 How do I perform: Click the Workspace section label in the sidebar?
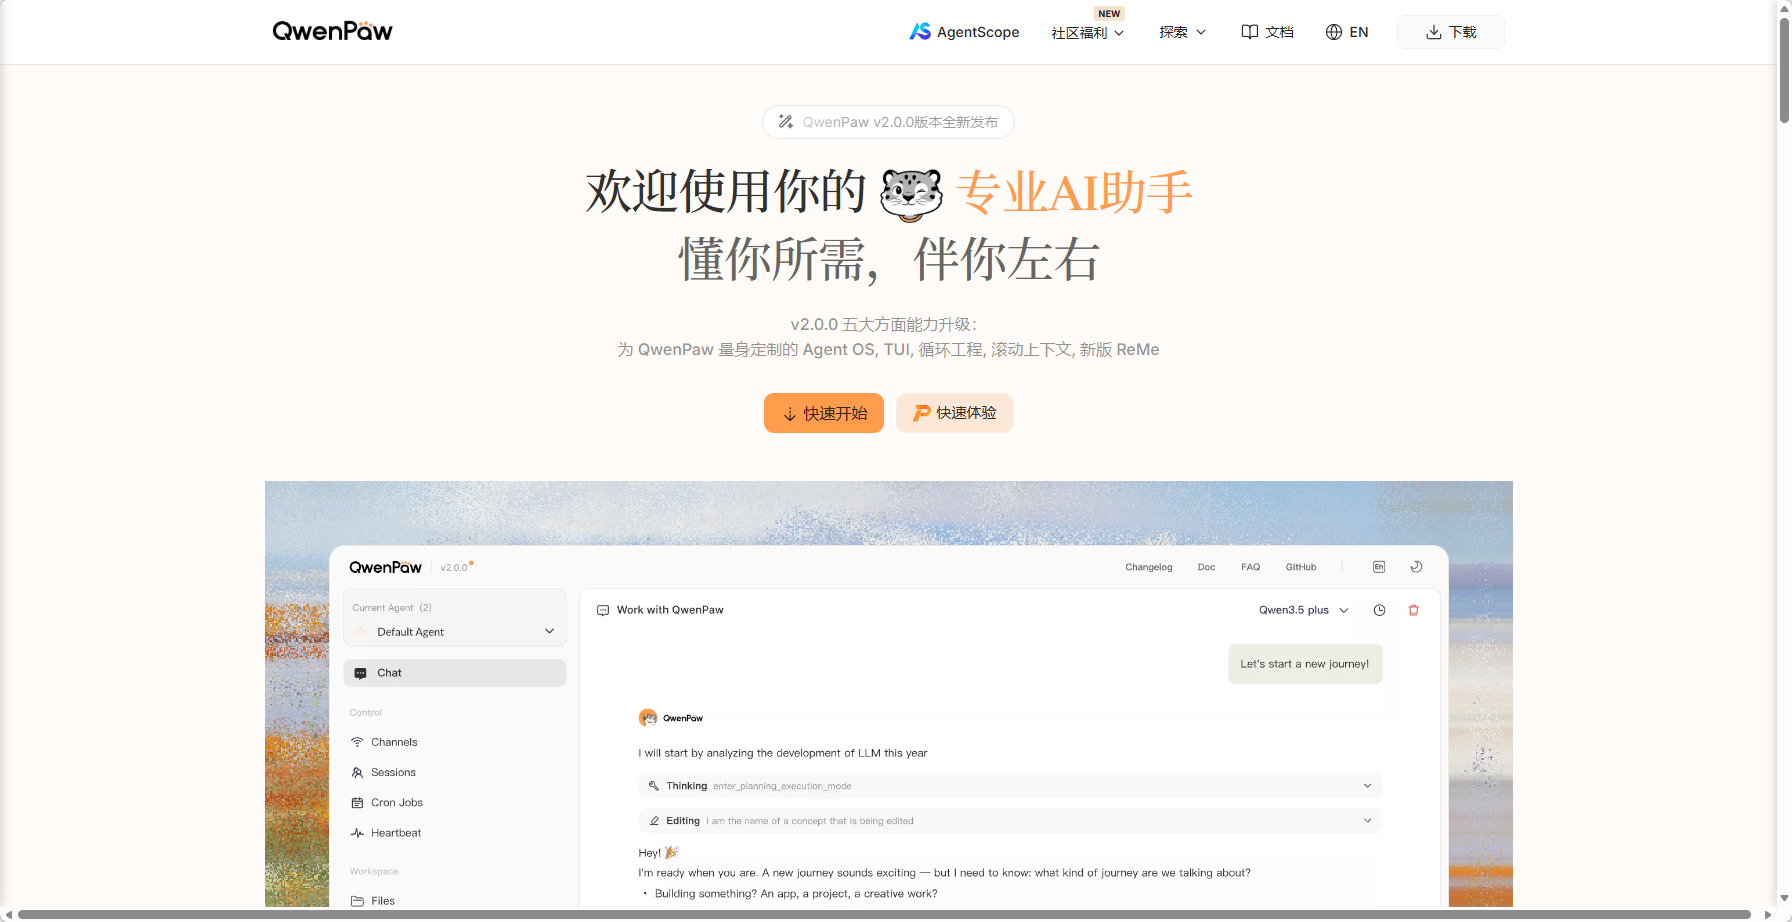[x=374, y=872]
